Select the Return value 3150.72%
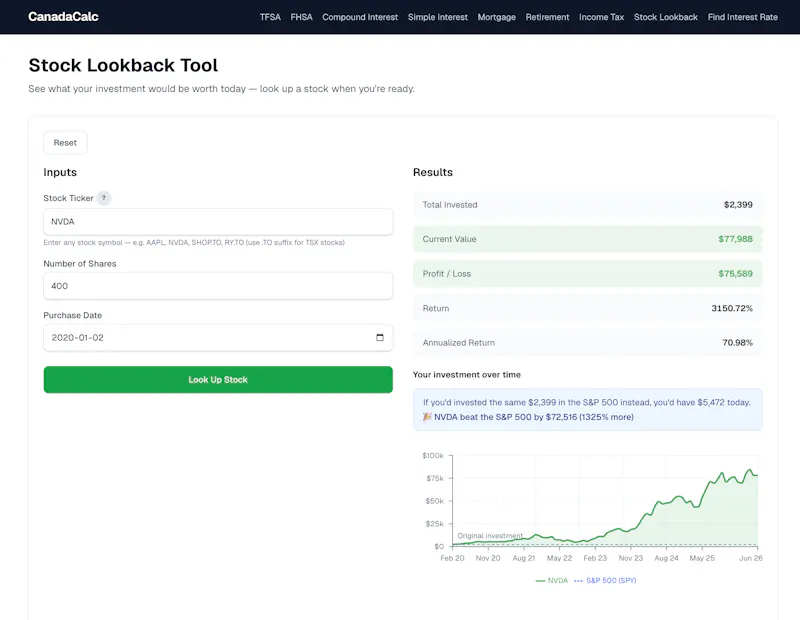The width and height of the screenshot is (800, 620). coord(732,308)
